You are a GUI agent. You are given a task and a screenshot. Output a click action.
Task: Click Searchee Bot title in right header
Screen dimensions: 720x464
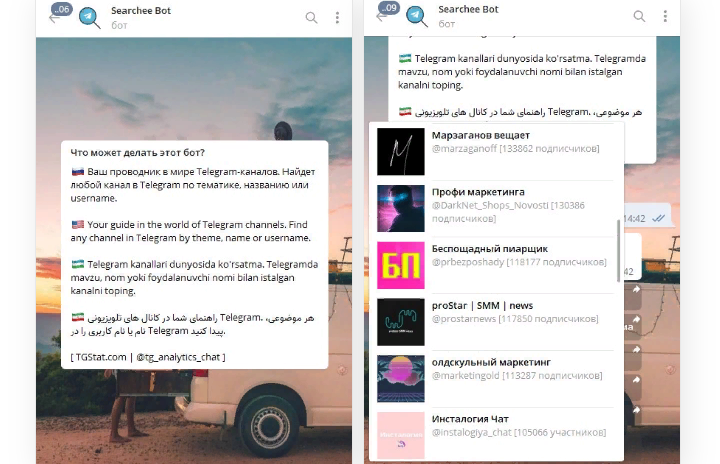(468, 9)
